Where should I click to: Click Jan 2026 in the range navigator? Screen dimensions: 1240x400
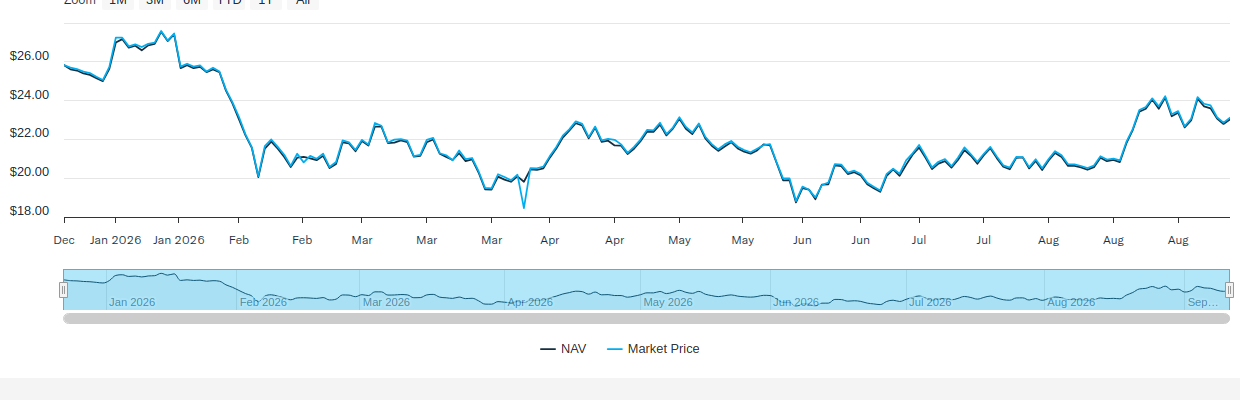(x=132, y=302)
